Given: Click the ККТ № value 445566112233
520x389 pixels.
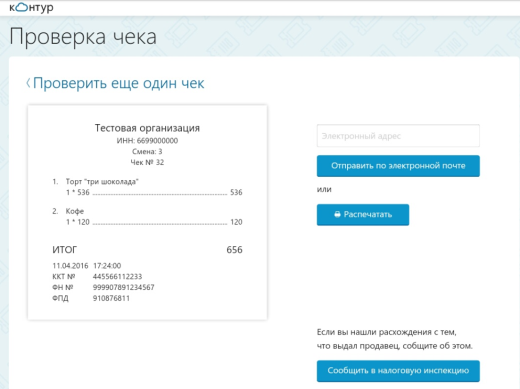Looking at the screenshot, I should (117, 276).
